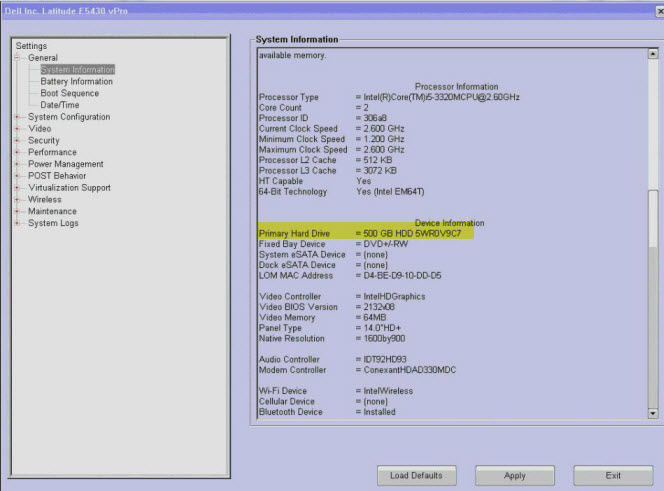Open the Boot Sequence settings
This screenshot has width=664, height=491.
click(x=69, y=93)
